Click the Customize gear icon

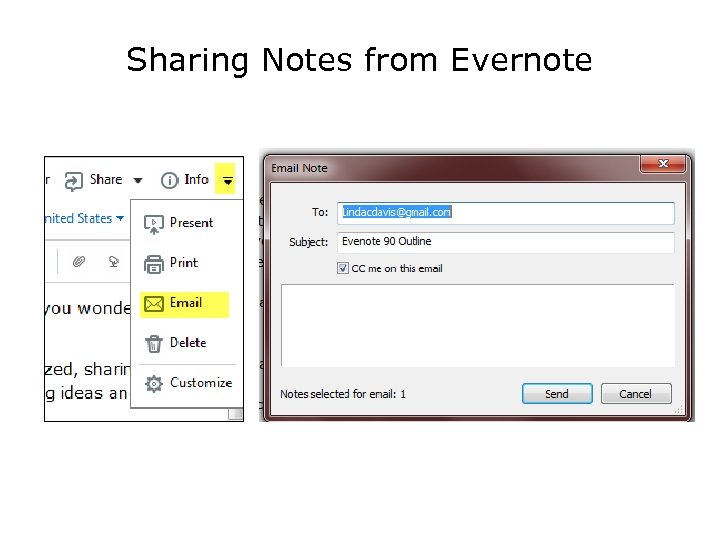(154, 383)
